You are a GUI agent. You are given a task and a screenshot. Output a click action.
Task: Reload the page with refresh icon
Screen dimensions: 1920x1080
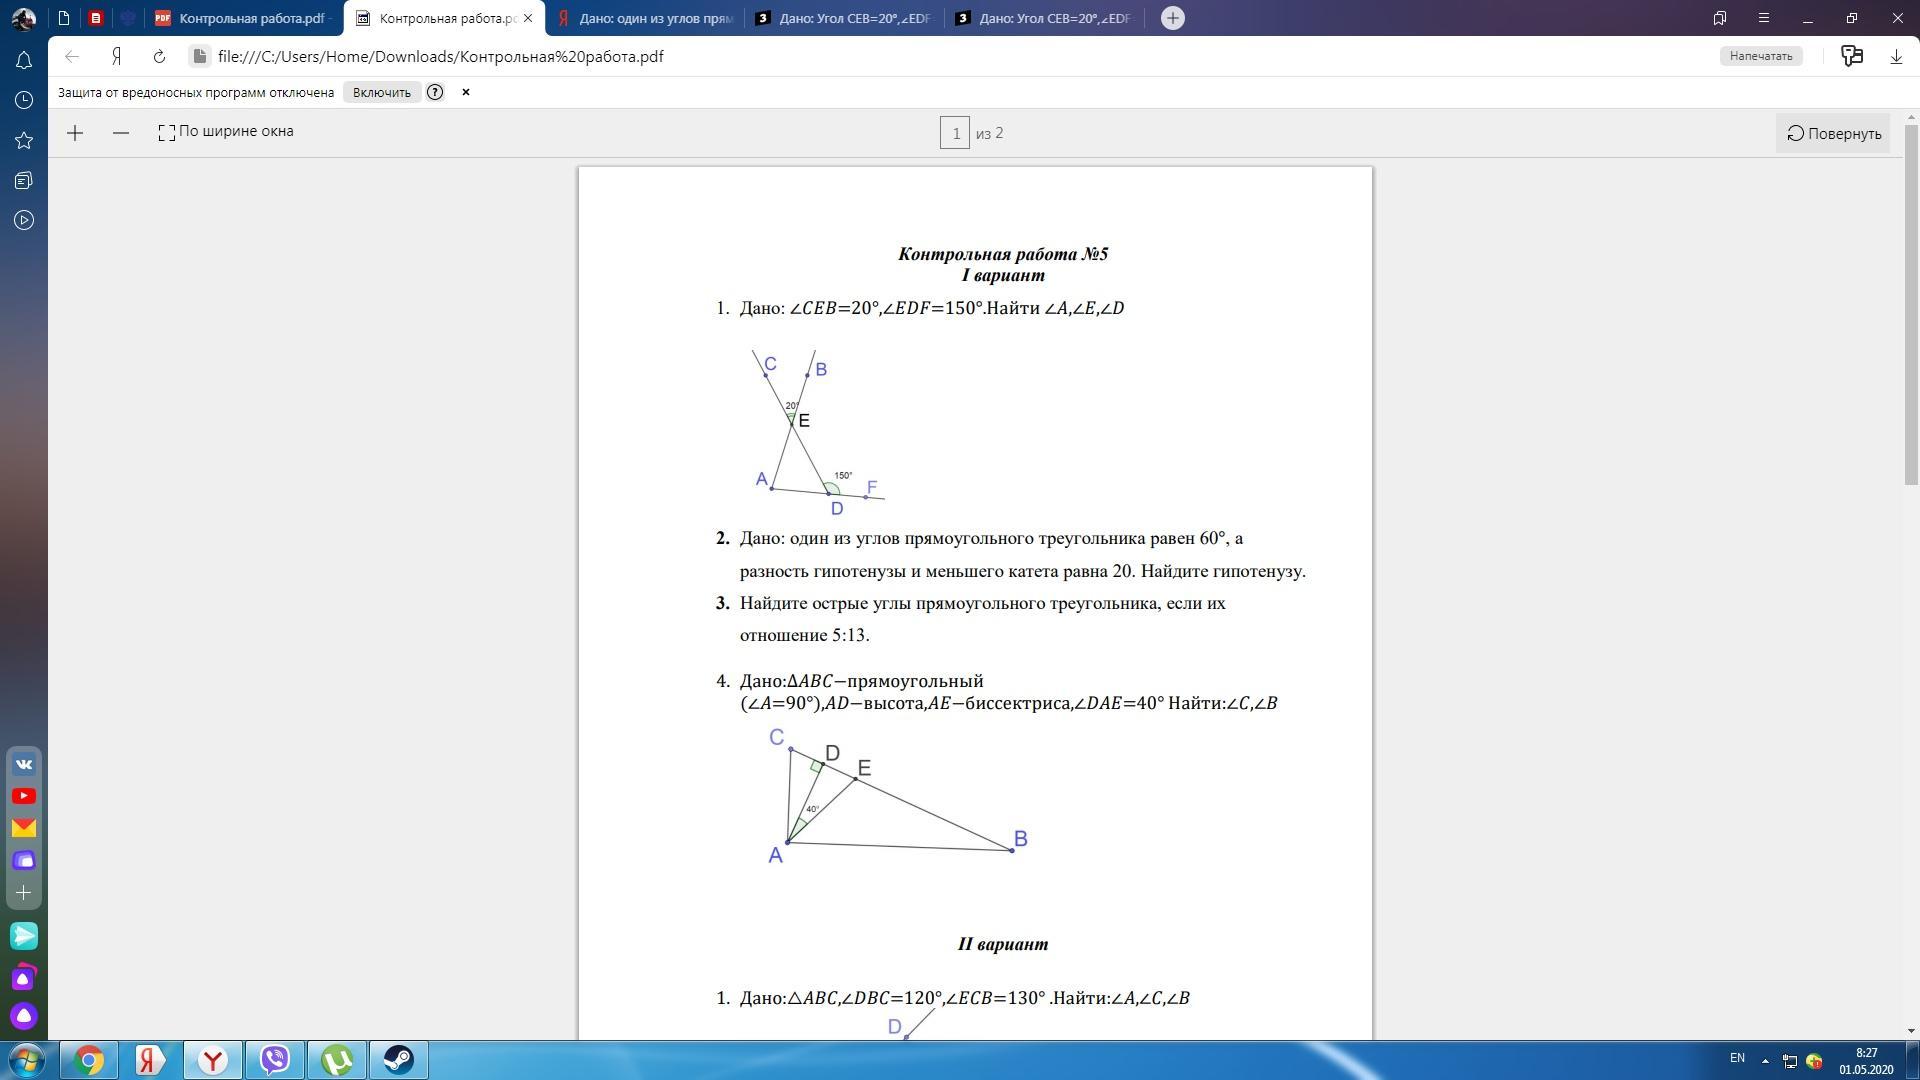(x=159, y=57)
